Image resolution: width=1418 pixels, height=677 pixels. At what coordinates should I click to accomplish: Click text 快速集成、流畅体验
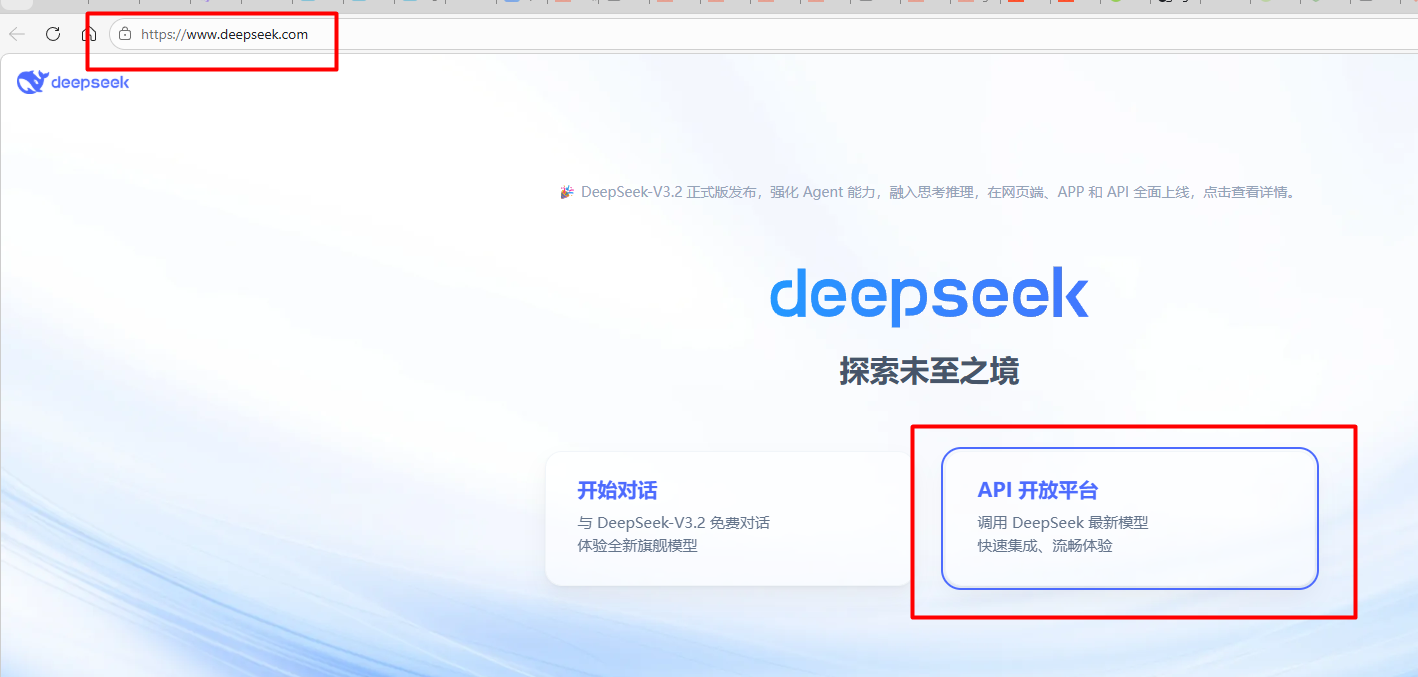coord(1044,546)
